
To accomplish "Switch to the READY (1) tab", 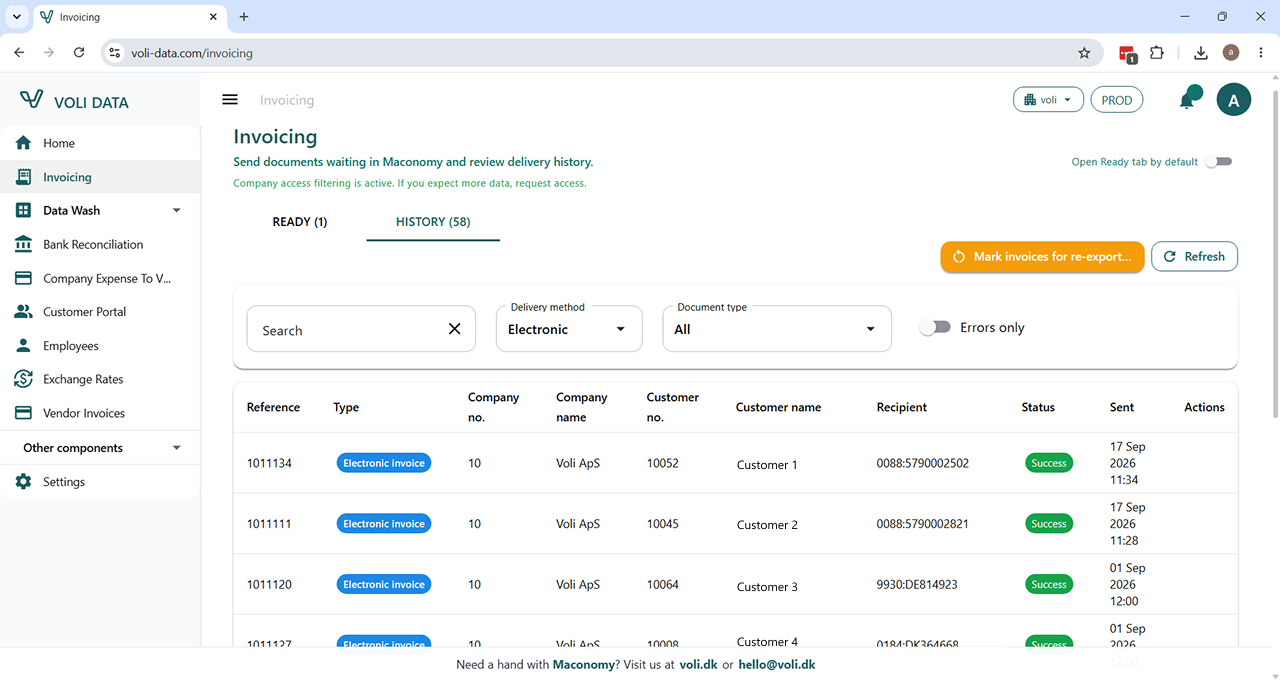I will point(300,222).
